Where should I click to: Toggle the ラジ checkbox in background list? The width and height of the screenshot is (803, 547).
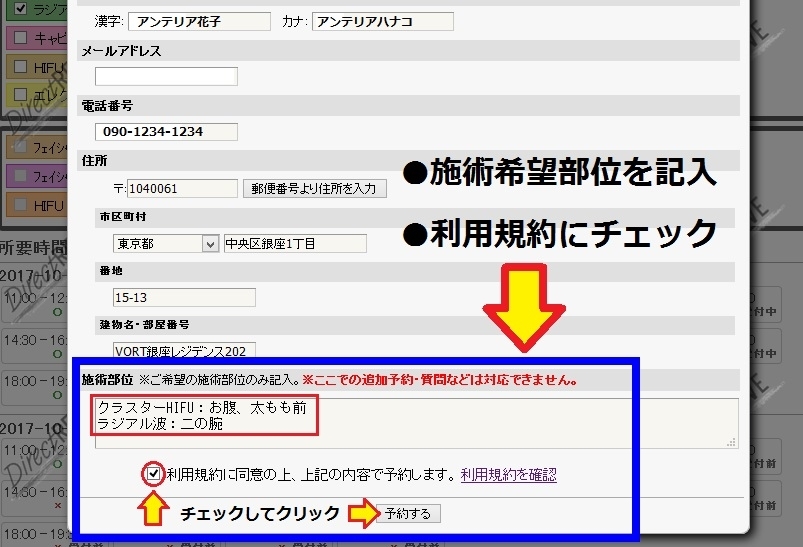(20, 8)
